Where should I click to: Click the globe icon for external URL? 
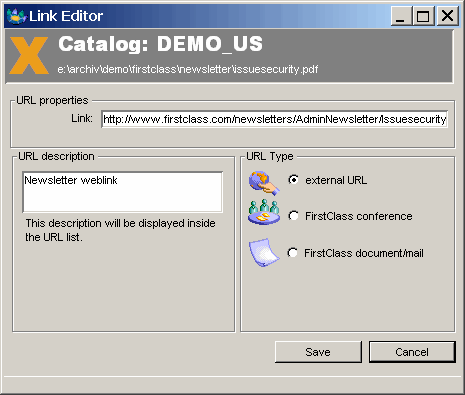click(x=264, y=183)
